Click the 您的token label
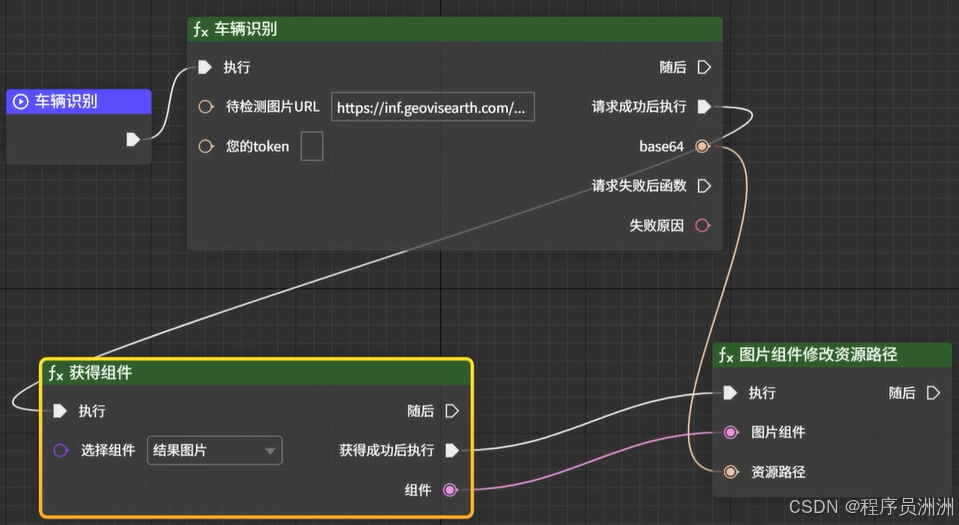This screenshot has width=959, height=525. 257,146
